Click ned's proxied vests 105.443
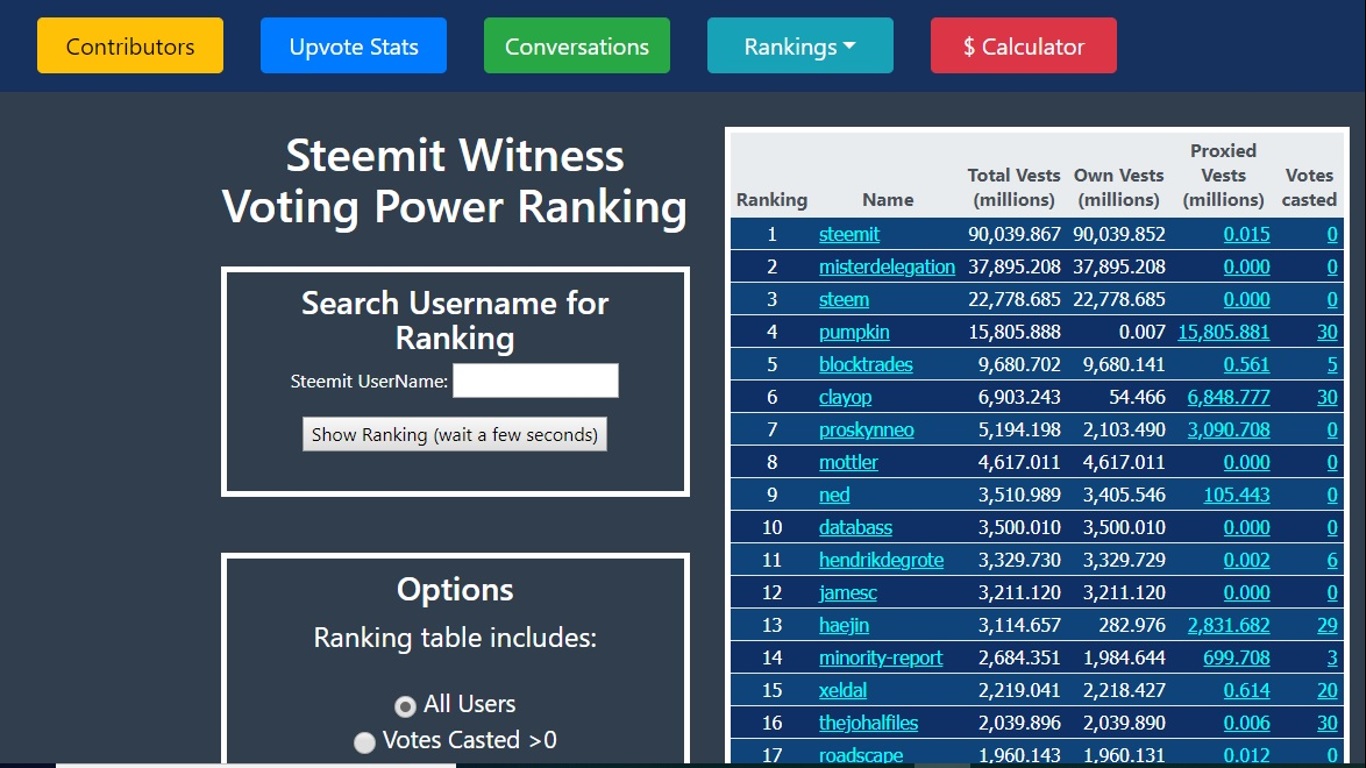Image resolution: width=1366 pixels, height=768 pixels. (x=1237, y=495)
